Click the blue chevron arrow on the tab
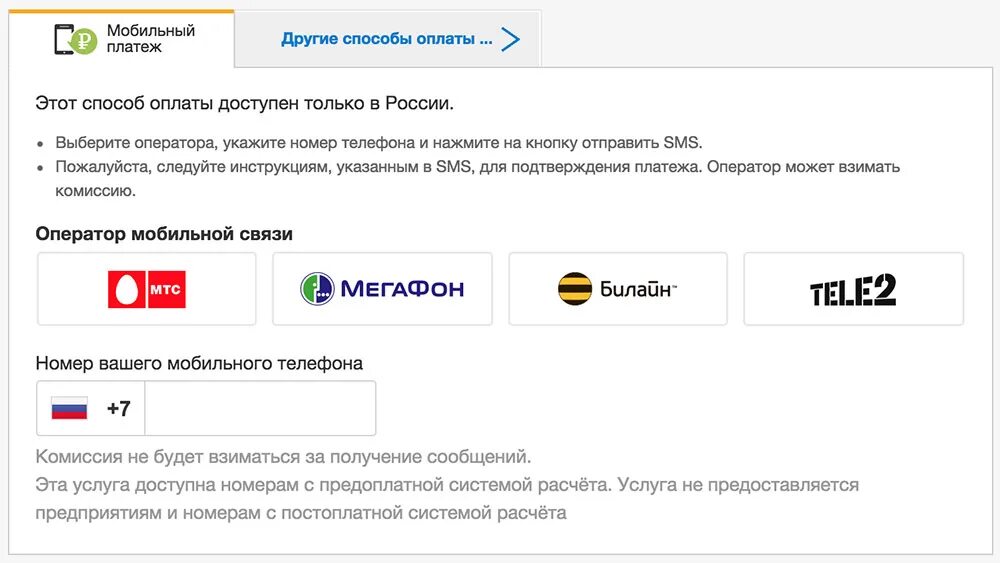Screen dimensions: 1000x563 pyautogui.click(x=511, y=40)
